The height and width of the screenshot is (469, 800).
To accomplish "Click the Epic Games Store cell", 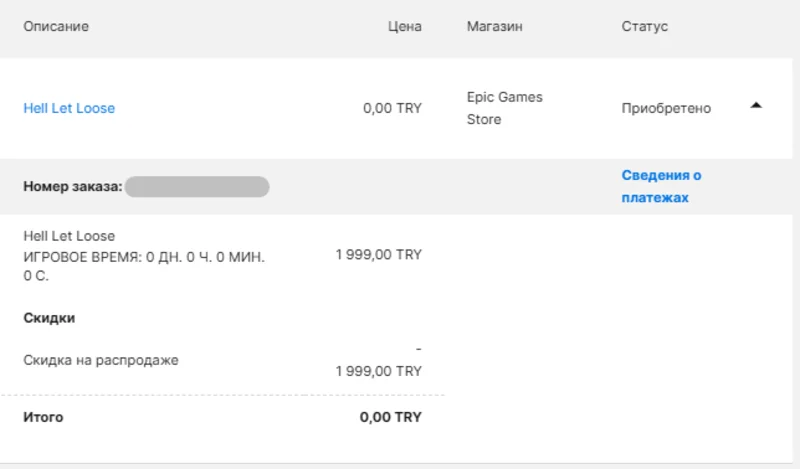I will click(504, 108).
